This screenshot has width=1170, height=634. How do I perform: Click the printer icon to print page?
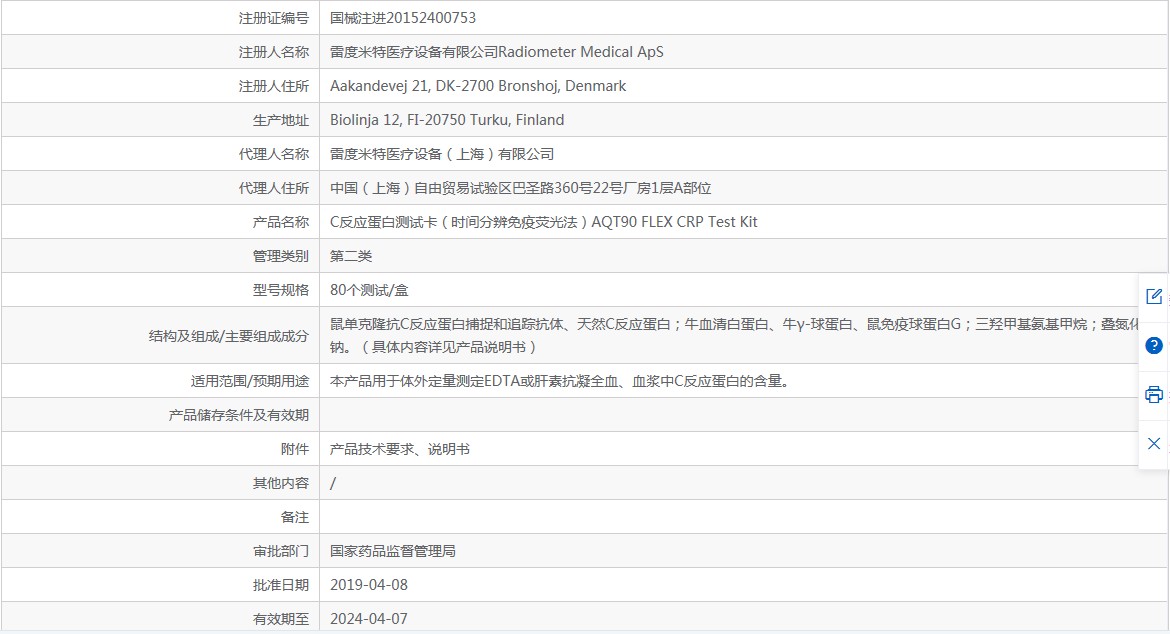tap(1154, 395)
